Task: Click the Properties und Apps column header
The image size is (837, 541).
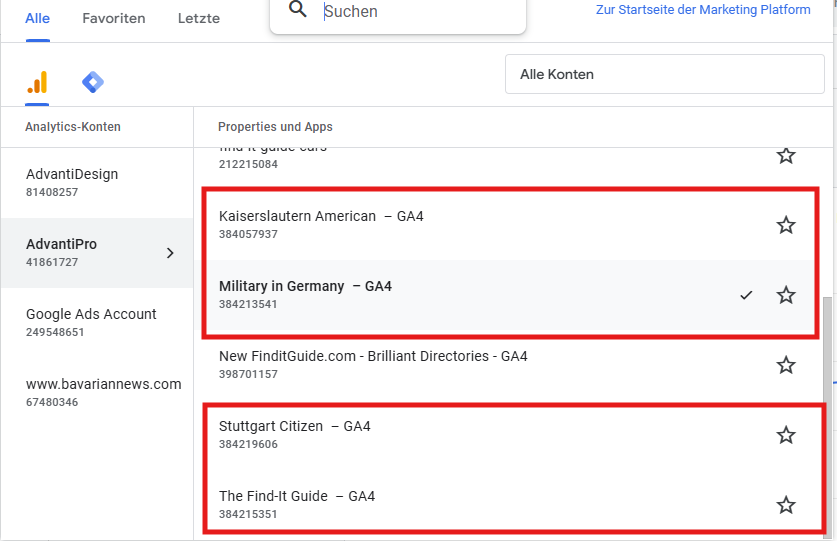Action: [x=275, y=127]
